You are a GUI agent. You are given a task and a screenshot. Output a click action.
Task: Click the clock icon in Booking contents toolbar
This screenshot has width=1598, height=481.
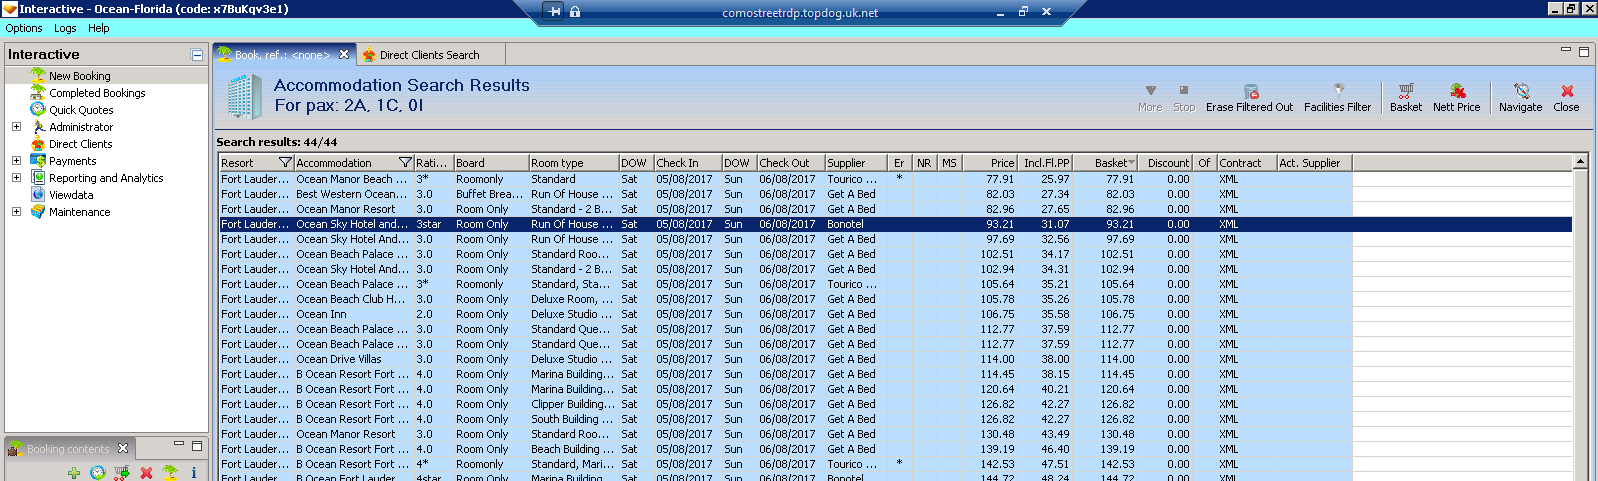(x=97, y=473)
